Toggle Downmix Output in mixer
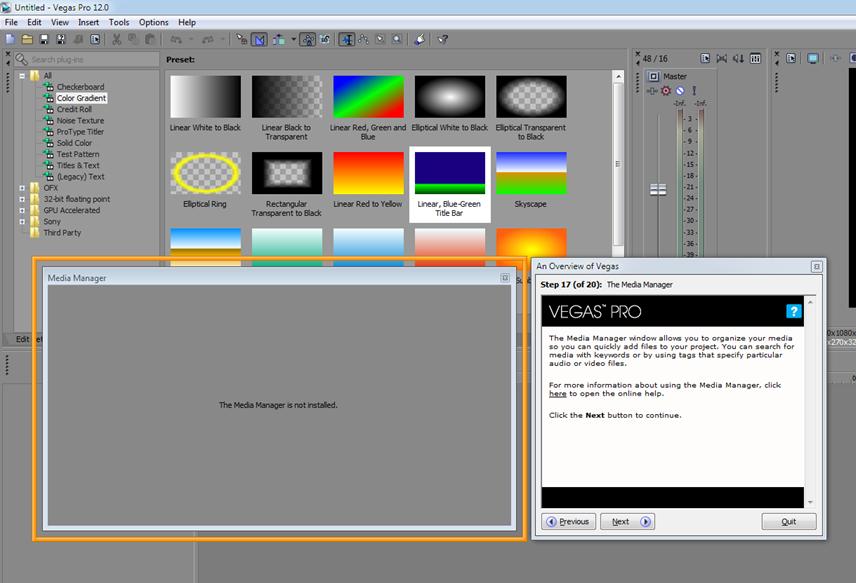 pyautogui.click(x=722, y=58)
